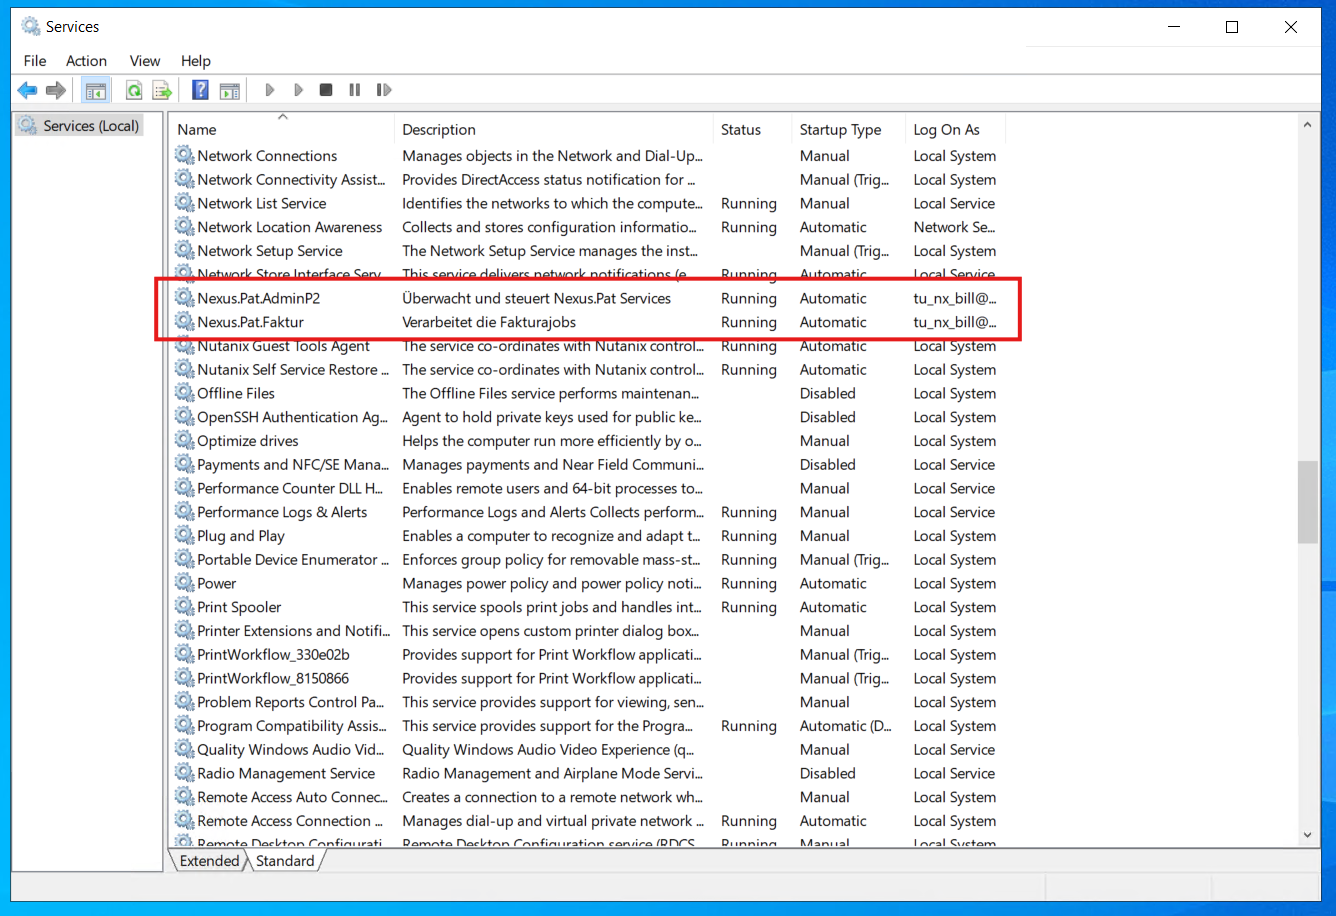This screenshot has width=1336, height=916.
Task: Toggle Show/Hide Console Tree toolbar button
Action: click(x=96, y=90)
